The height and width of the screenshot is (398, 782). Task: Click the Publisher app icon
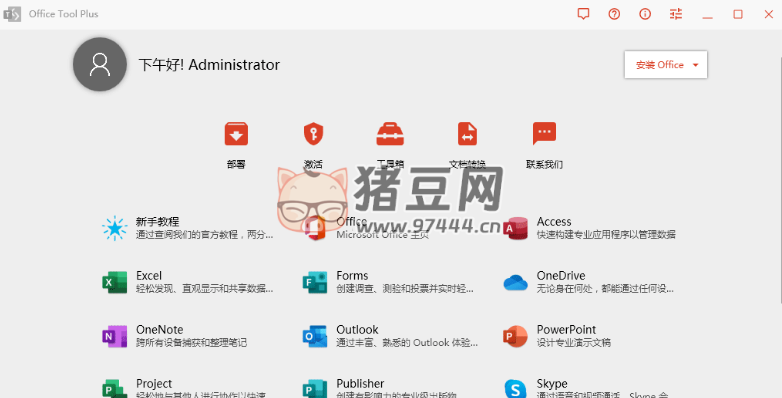315,388
